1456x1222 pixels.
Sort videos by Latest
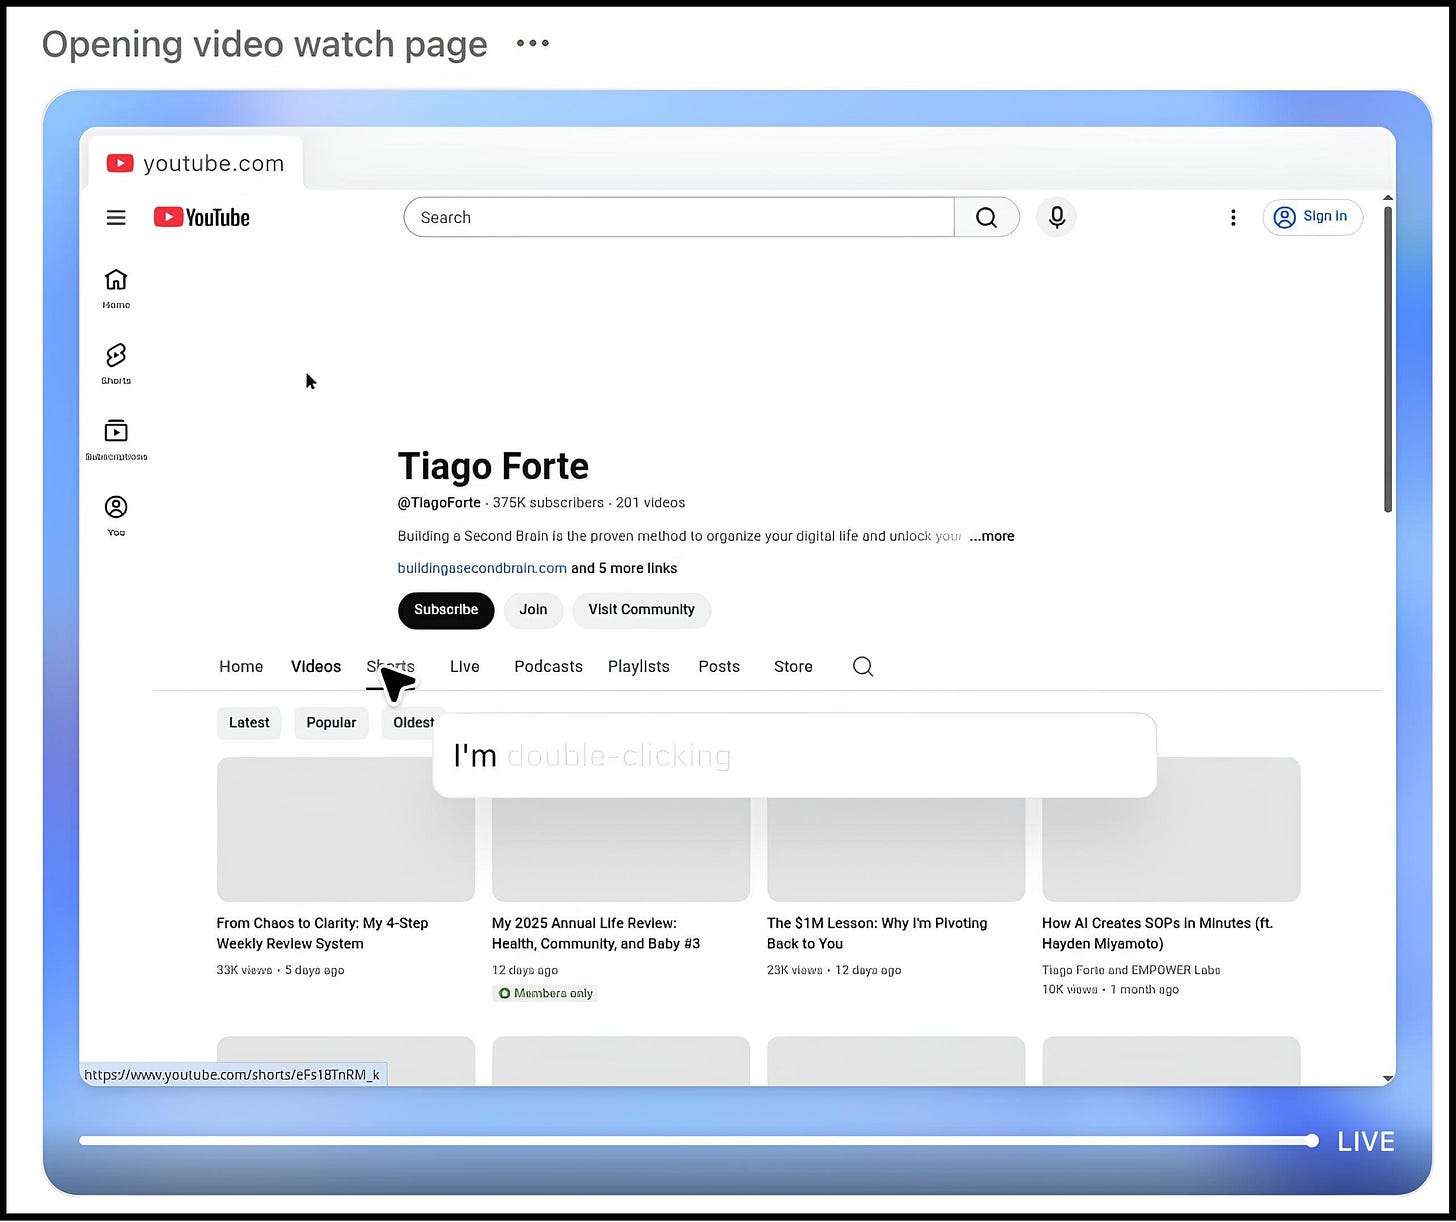coord(249,723)
